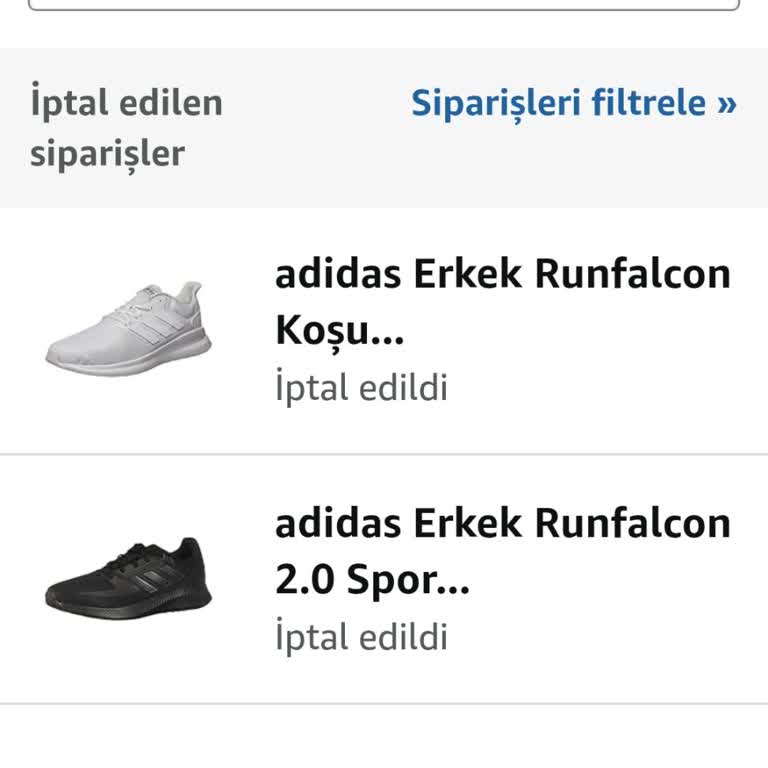Tap the white adidas Runfalcon shoe image
This screenshot has width=768, height=768.
pyautogui.click(x=128, y=329)
